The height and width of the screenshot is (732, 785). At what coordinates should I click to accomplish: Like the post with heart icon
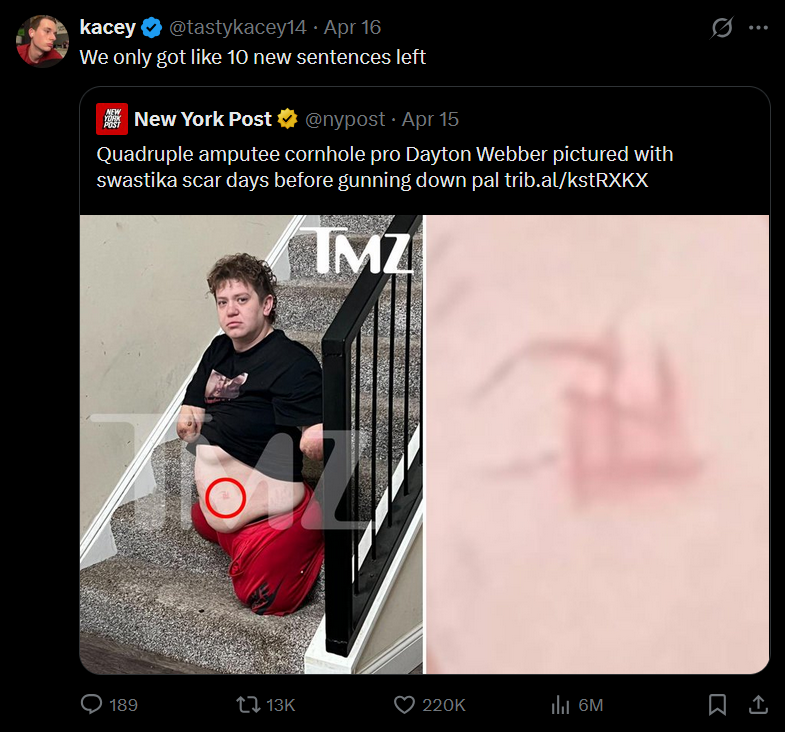404,704
